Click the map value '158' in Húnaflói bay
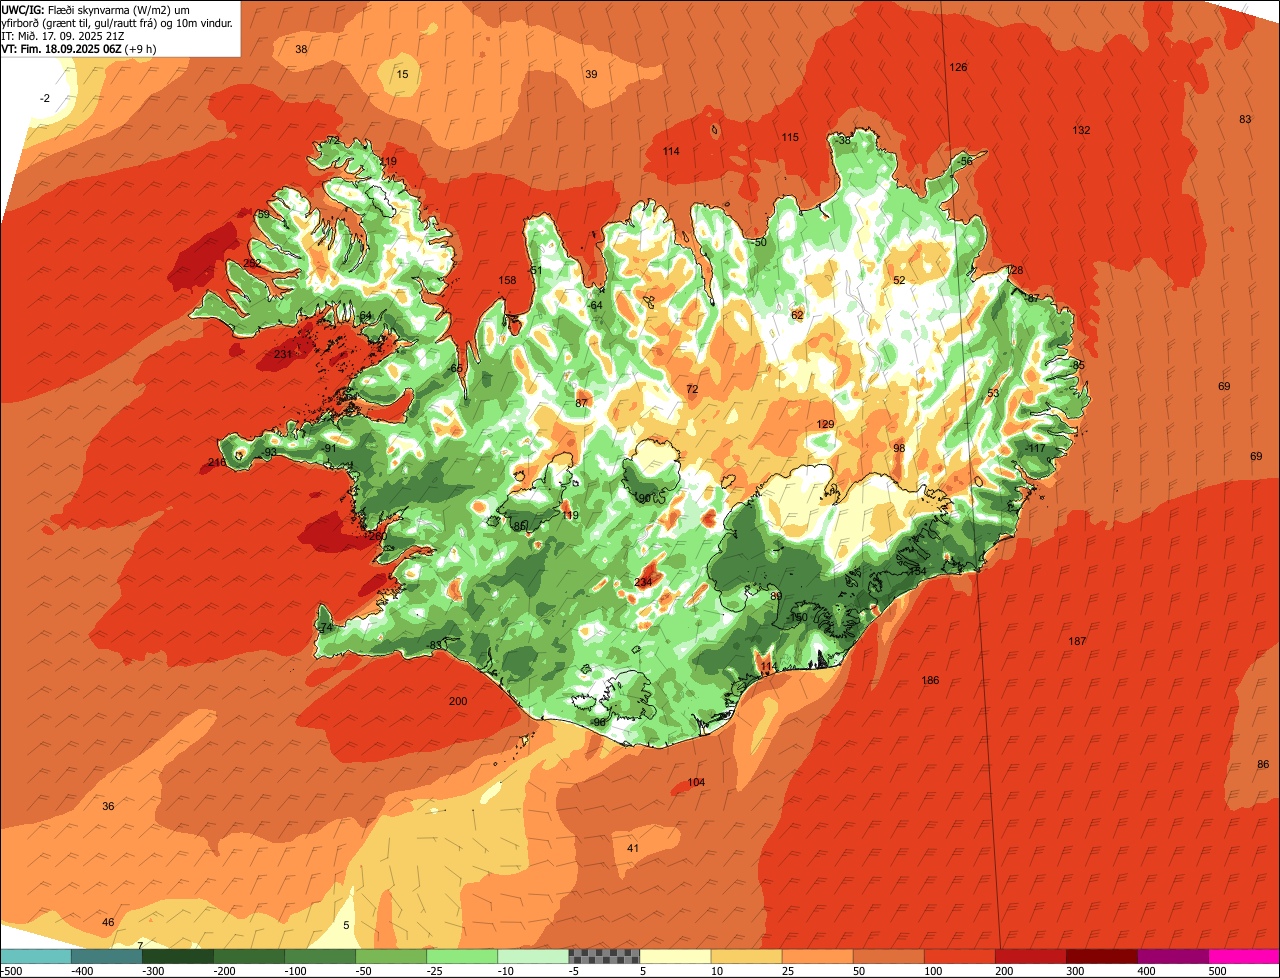 pos(508,280)
